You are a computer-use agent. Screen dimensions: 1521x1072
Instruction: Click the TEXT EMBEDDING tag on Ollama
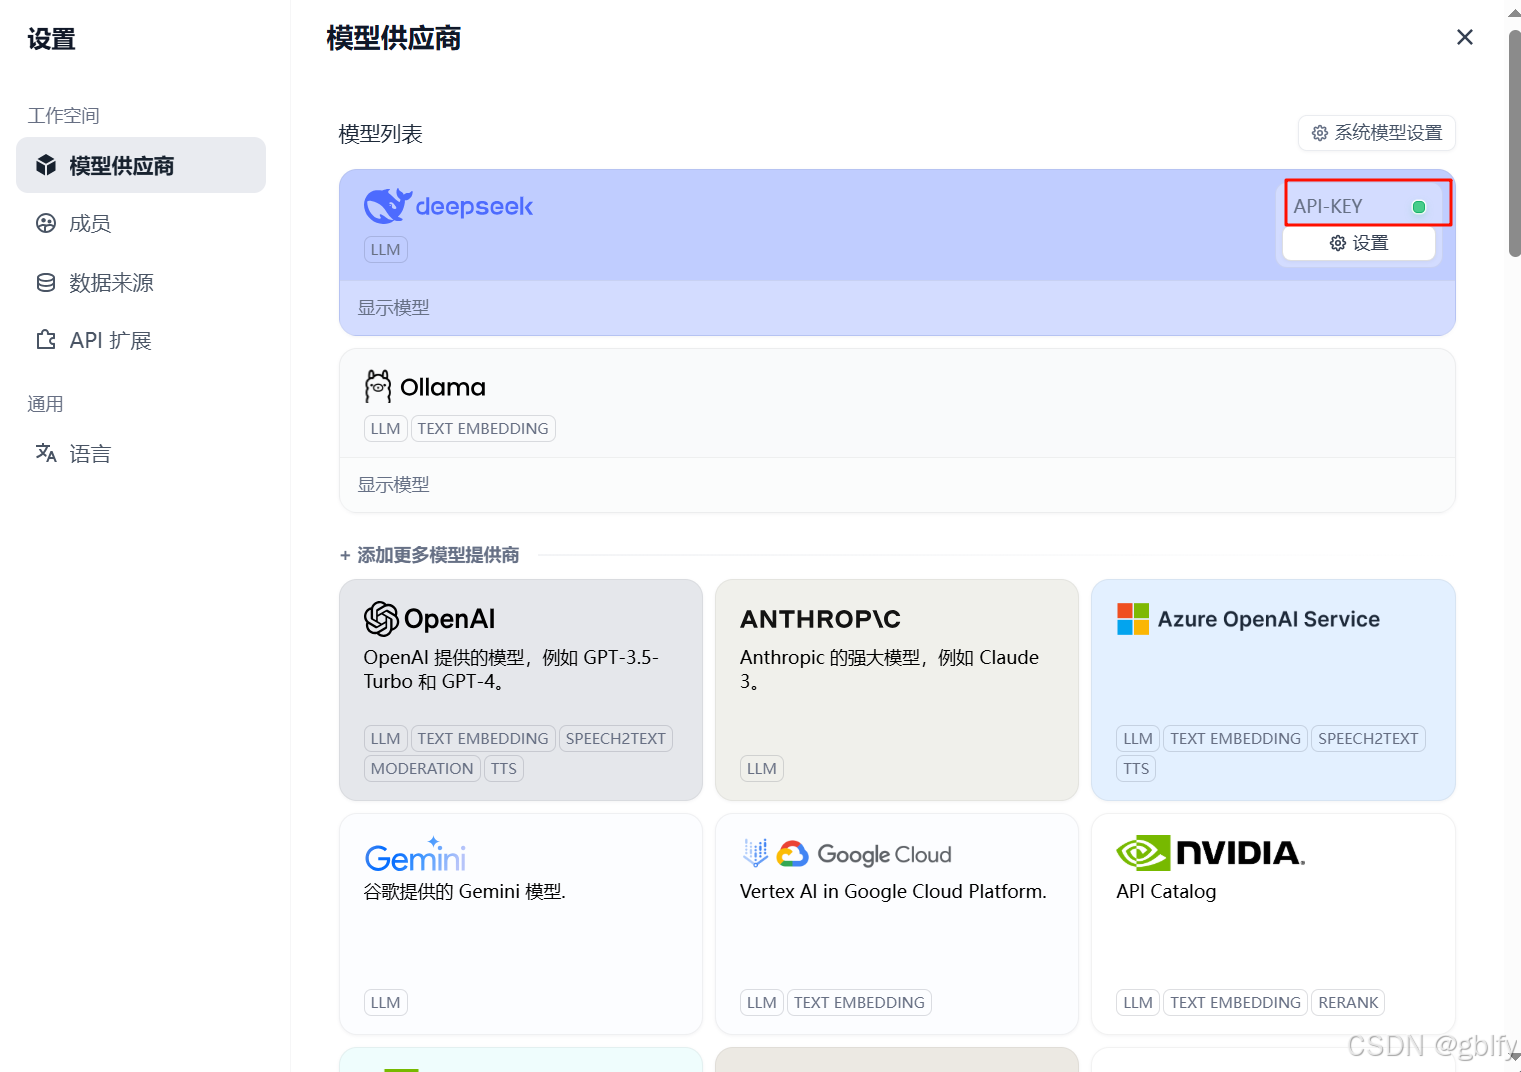pos(483,429)
